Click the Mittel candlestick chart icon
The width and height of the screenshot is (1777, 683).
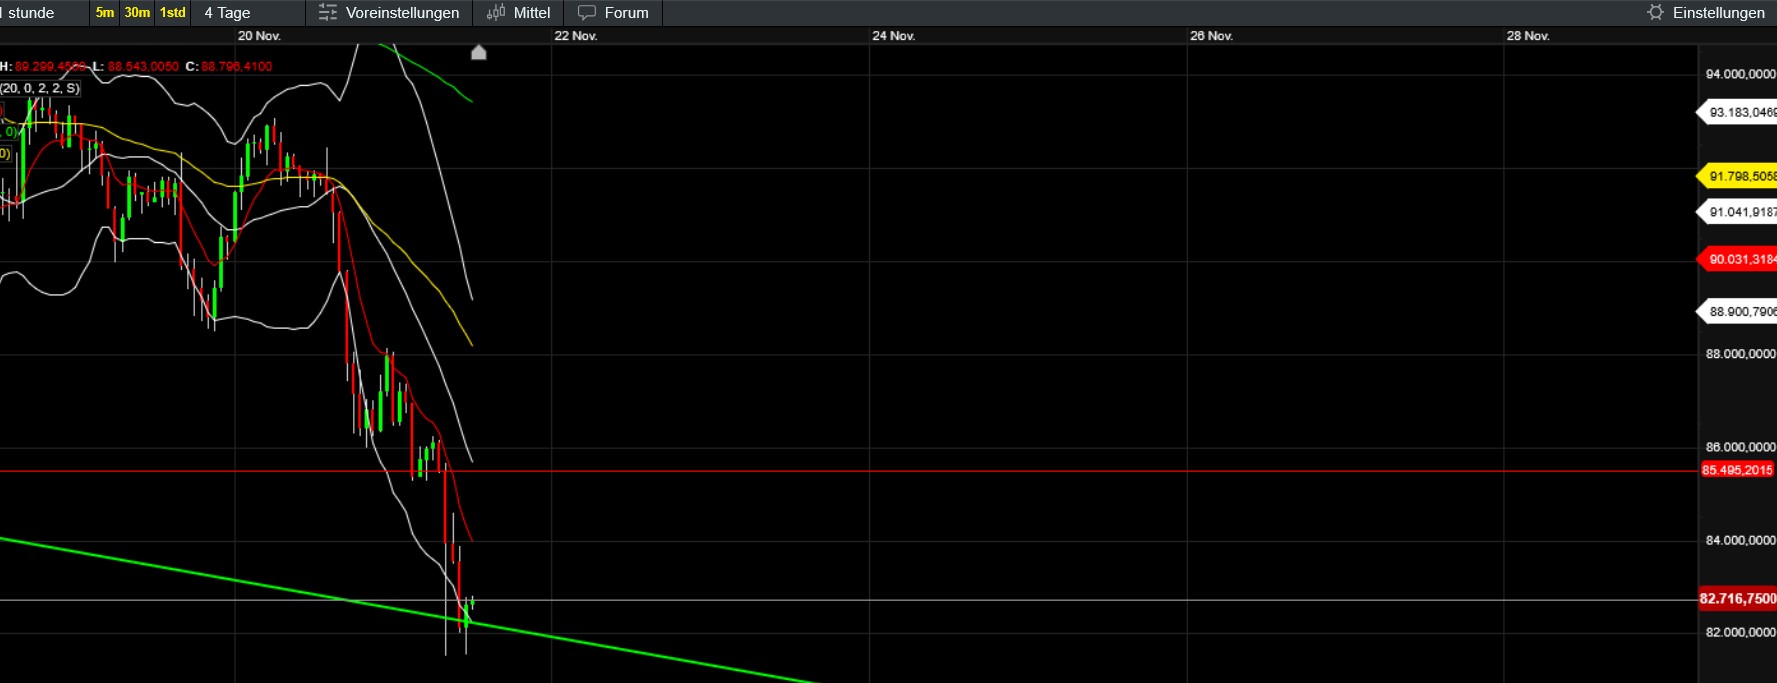point(496,13)
